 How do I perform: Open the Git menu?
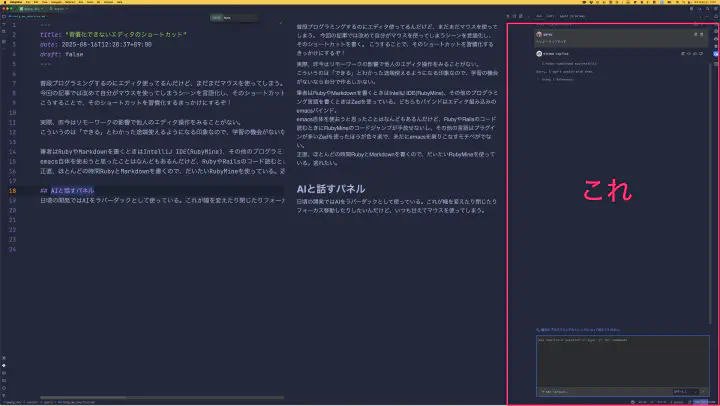point(98,2)
